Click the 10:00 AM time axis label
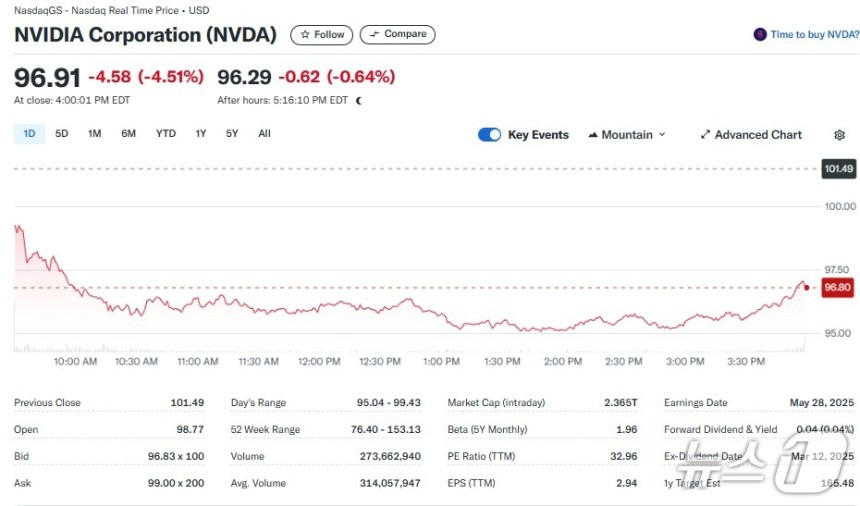Image resolution: width=860 pixels, height=506 pixels. 75,361
